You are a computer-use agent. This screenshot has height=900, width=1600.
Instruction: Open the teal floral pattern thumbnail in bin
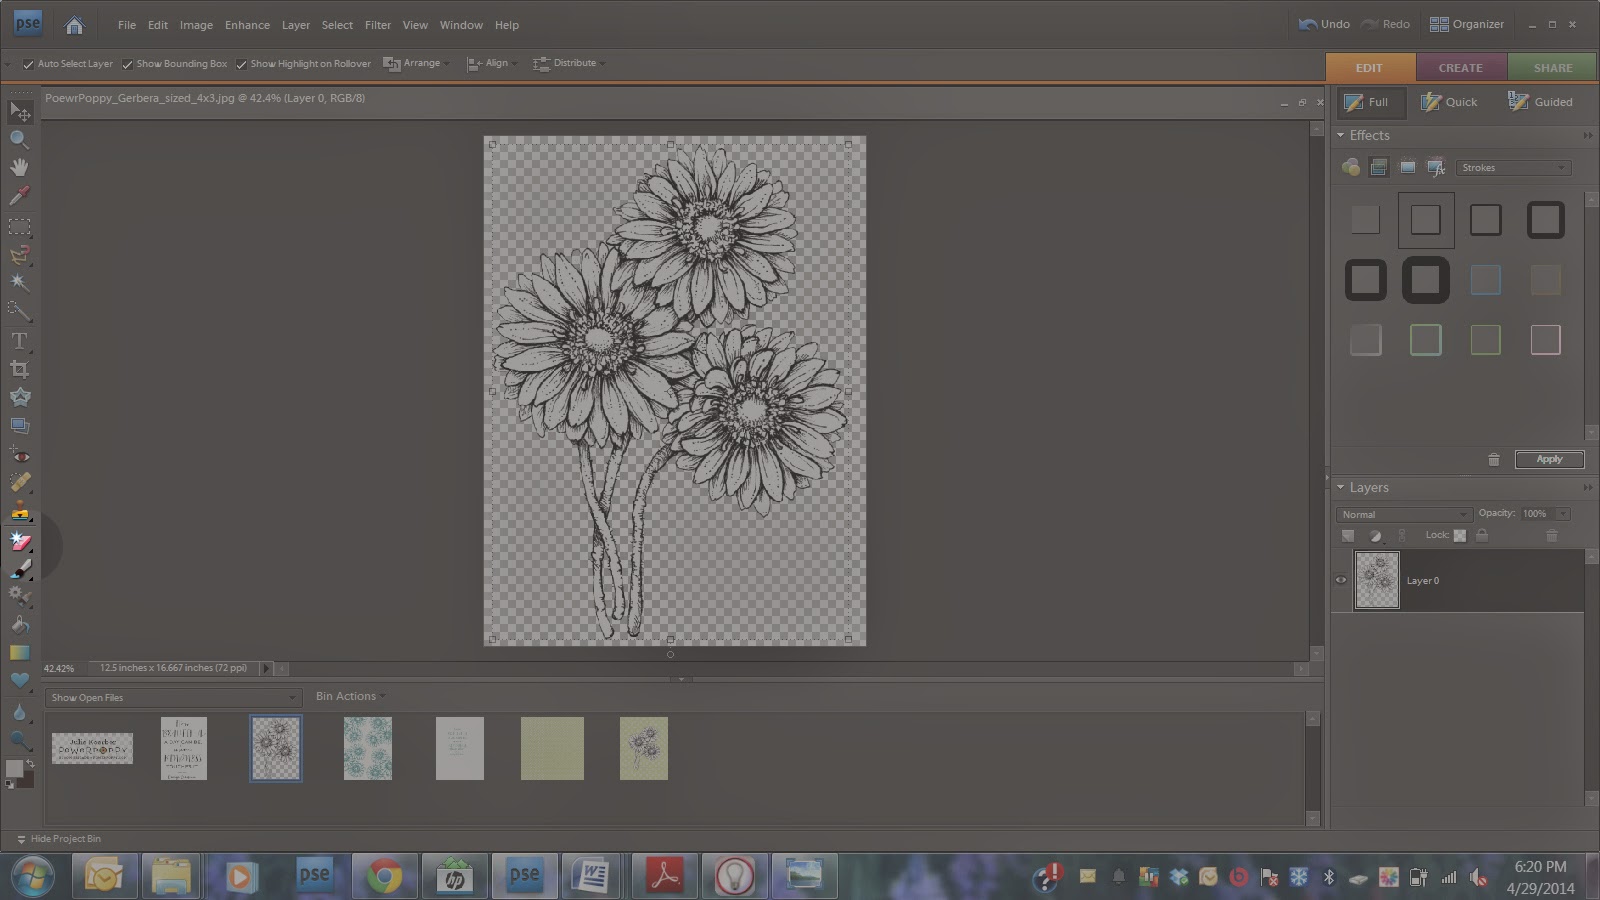[x=368, y=748]
